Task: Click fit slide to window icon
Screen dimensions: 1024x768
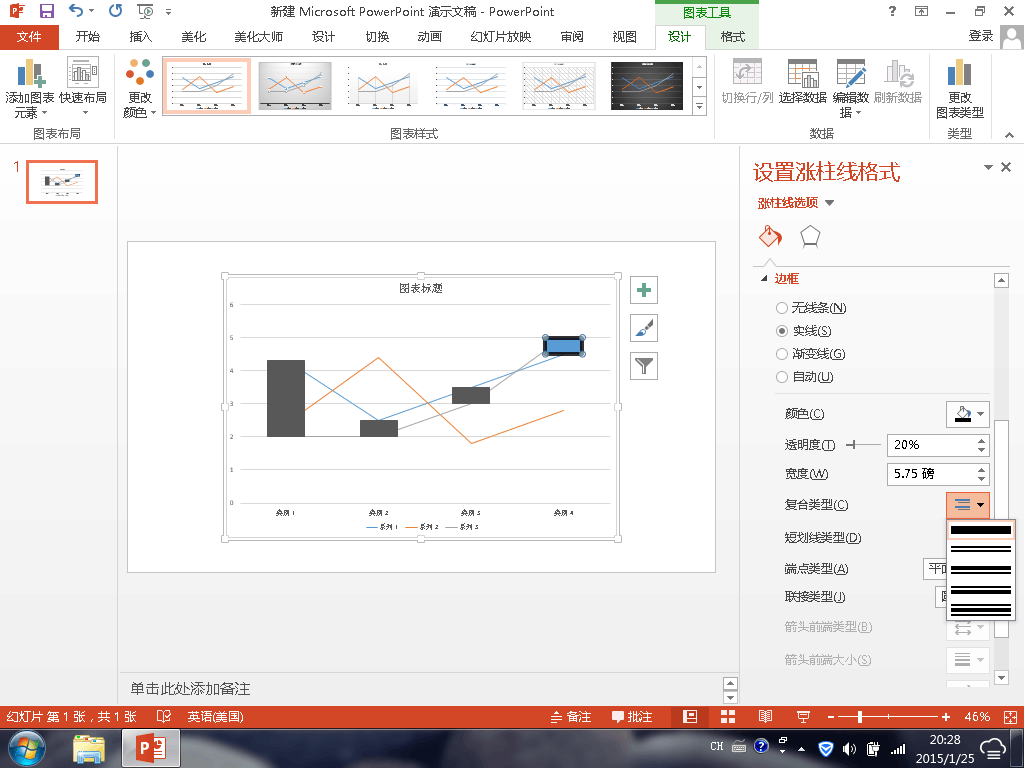Action: pos(1010,716)
